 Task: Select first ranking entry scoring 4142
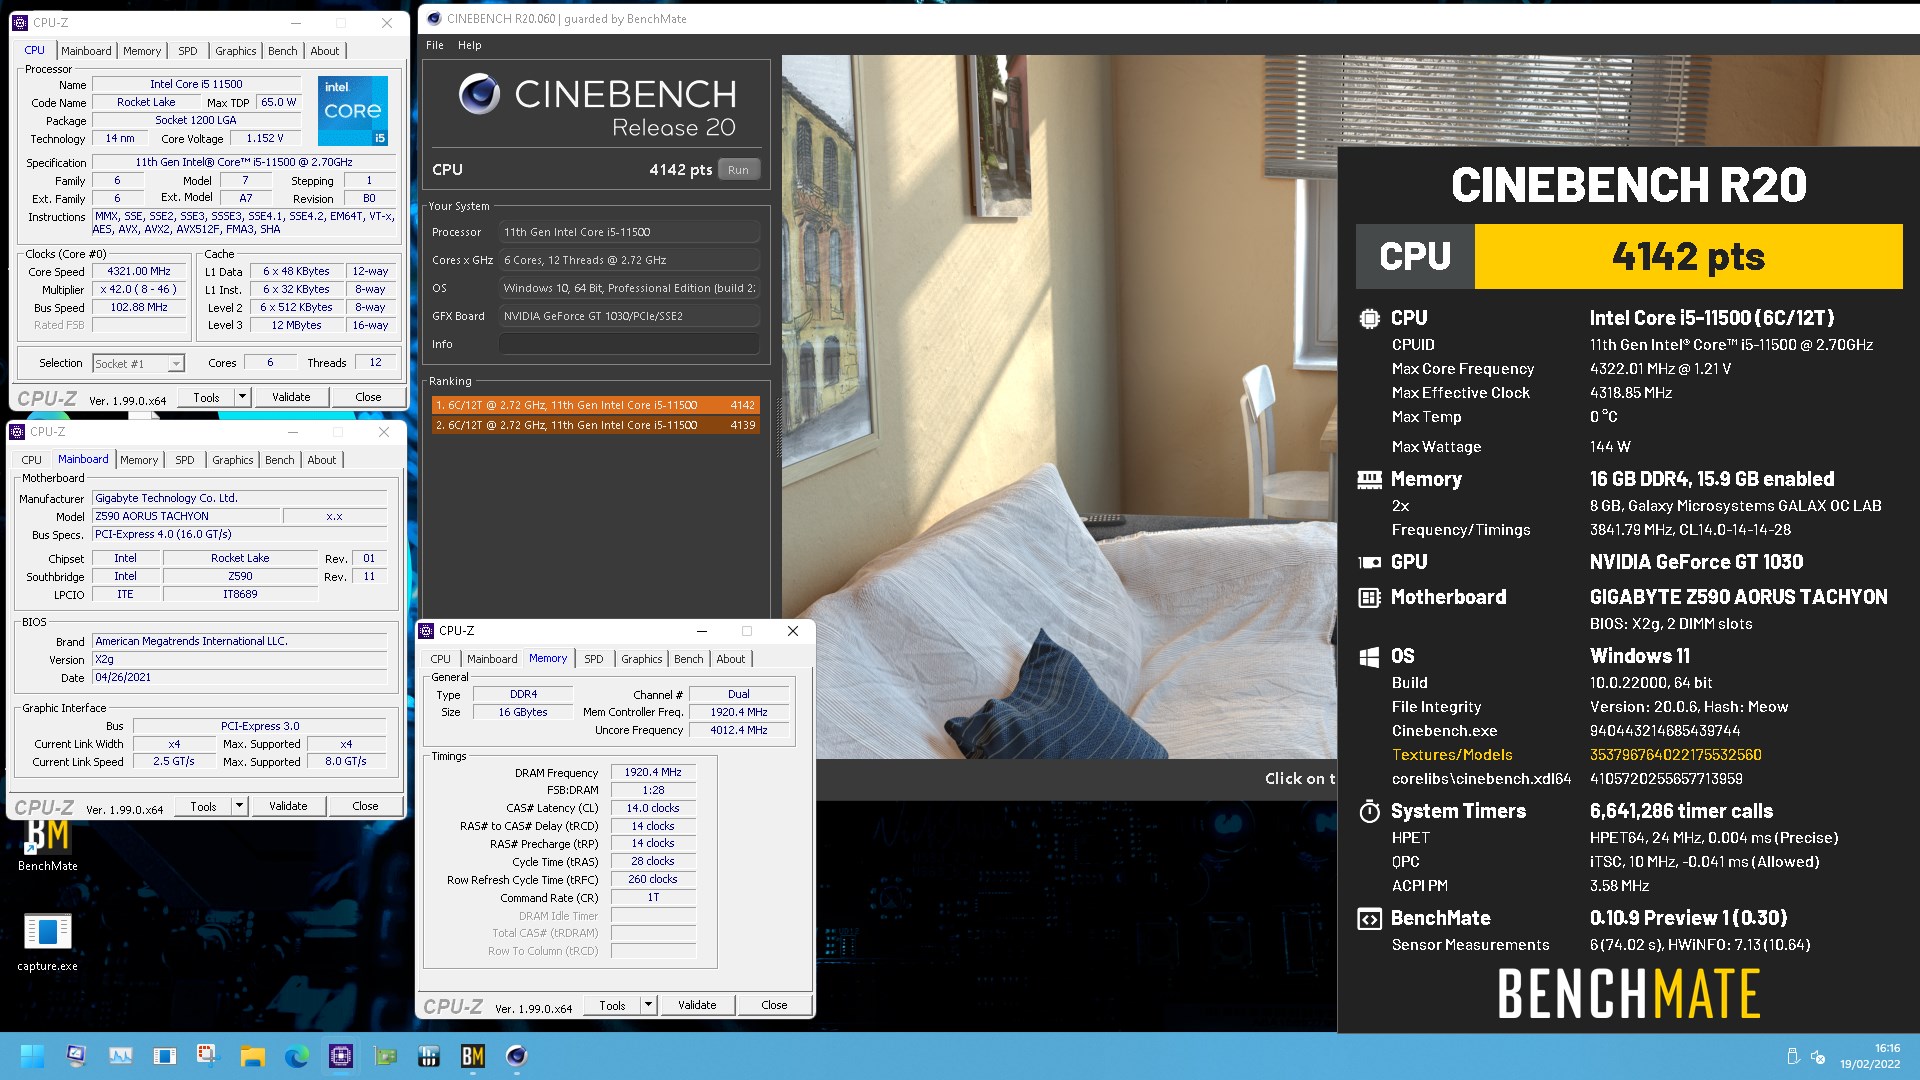point(596,405)
